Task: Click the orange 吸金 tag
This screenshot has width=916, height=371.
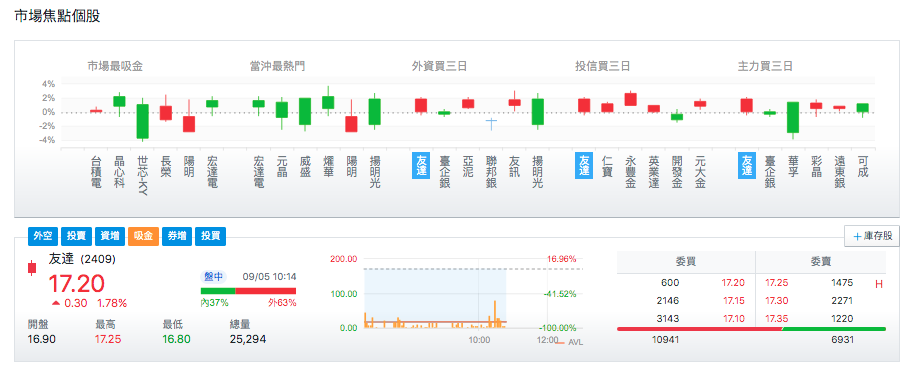Action: 143,236
